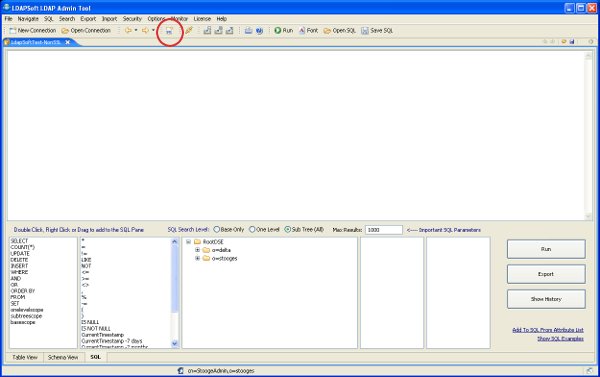Click the Open Connection toolbar button
The image size is (600, 377).
coord(86,31)
